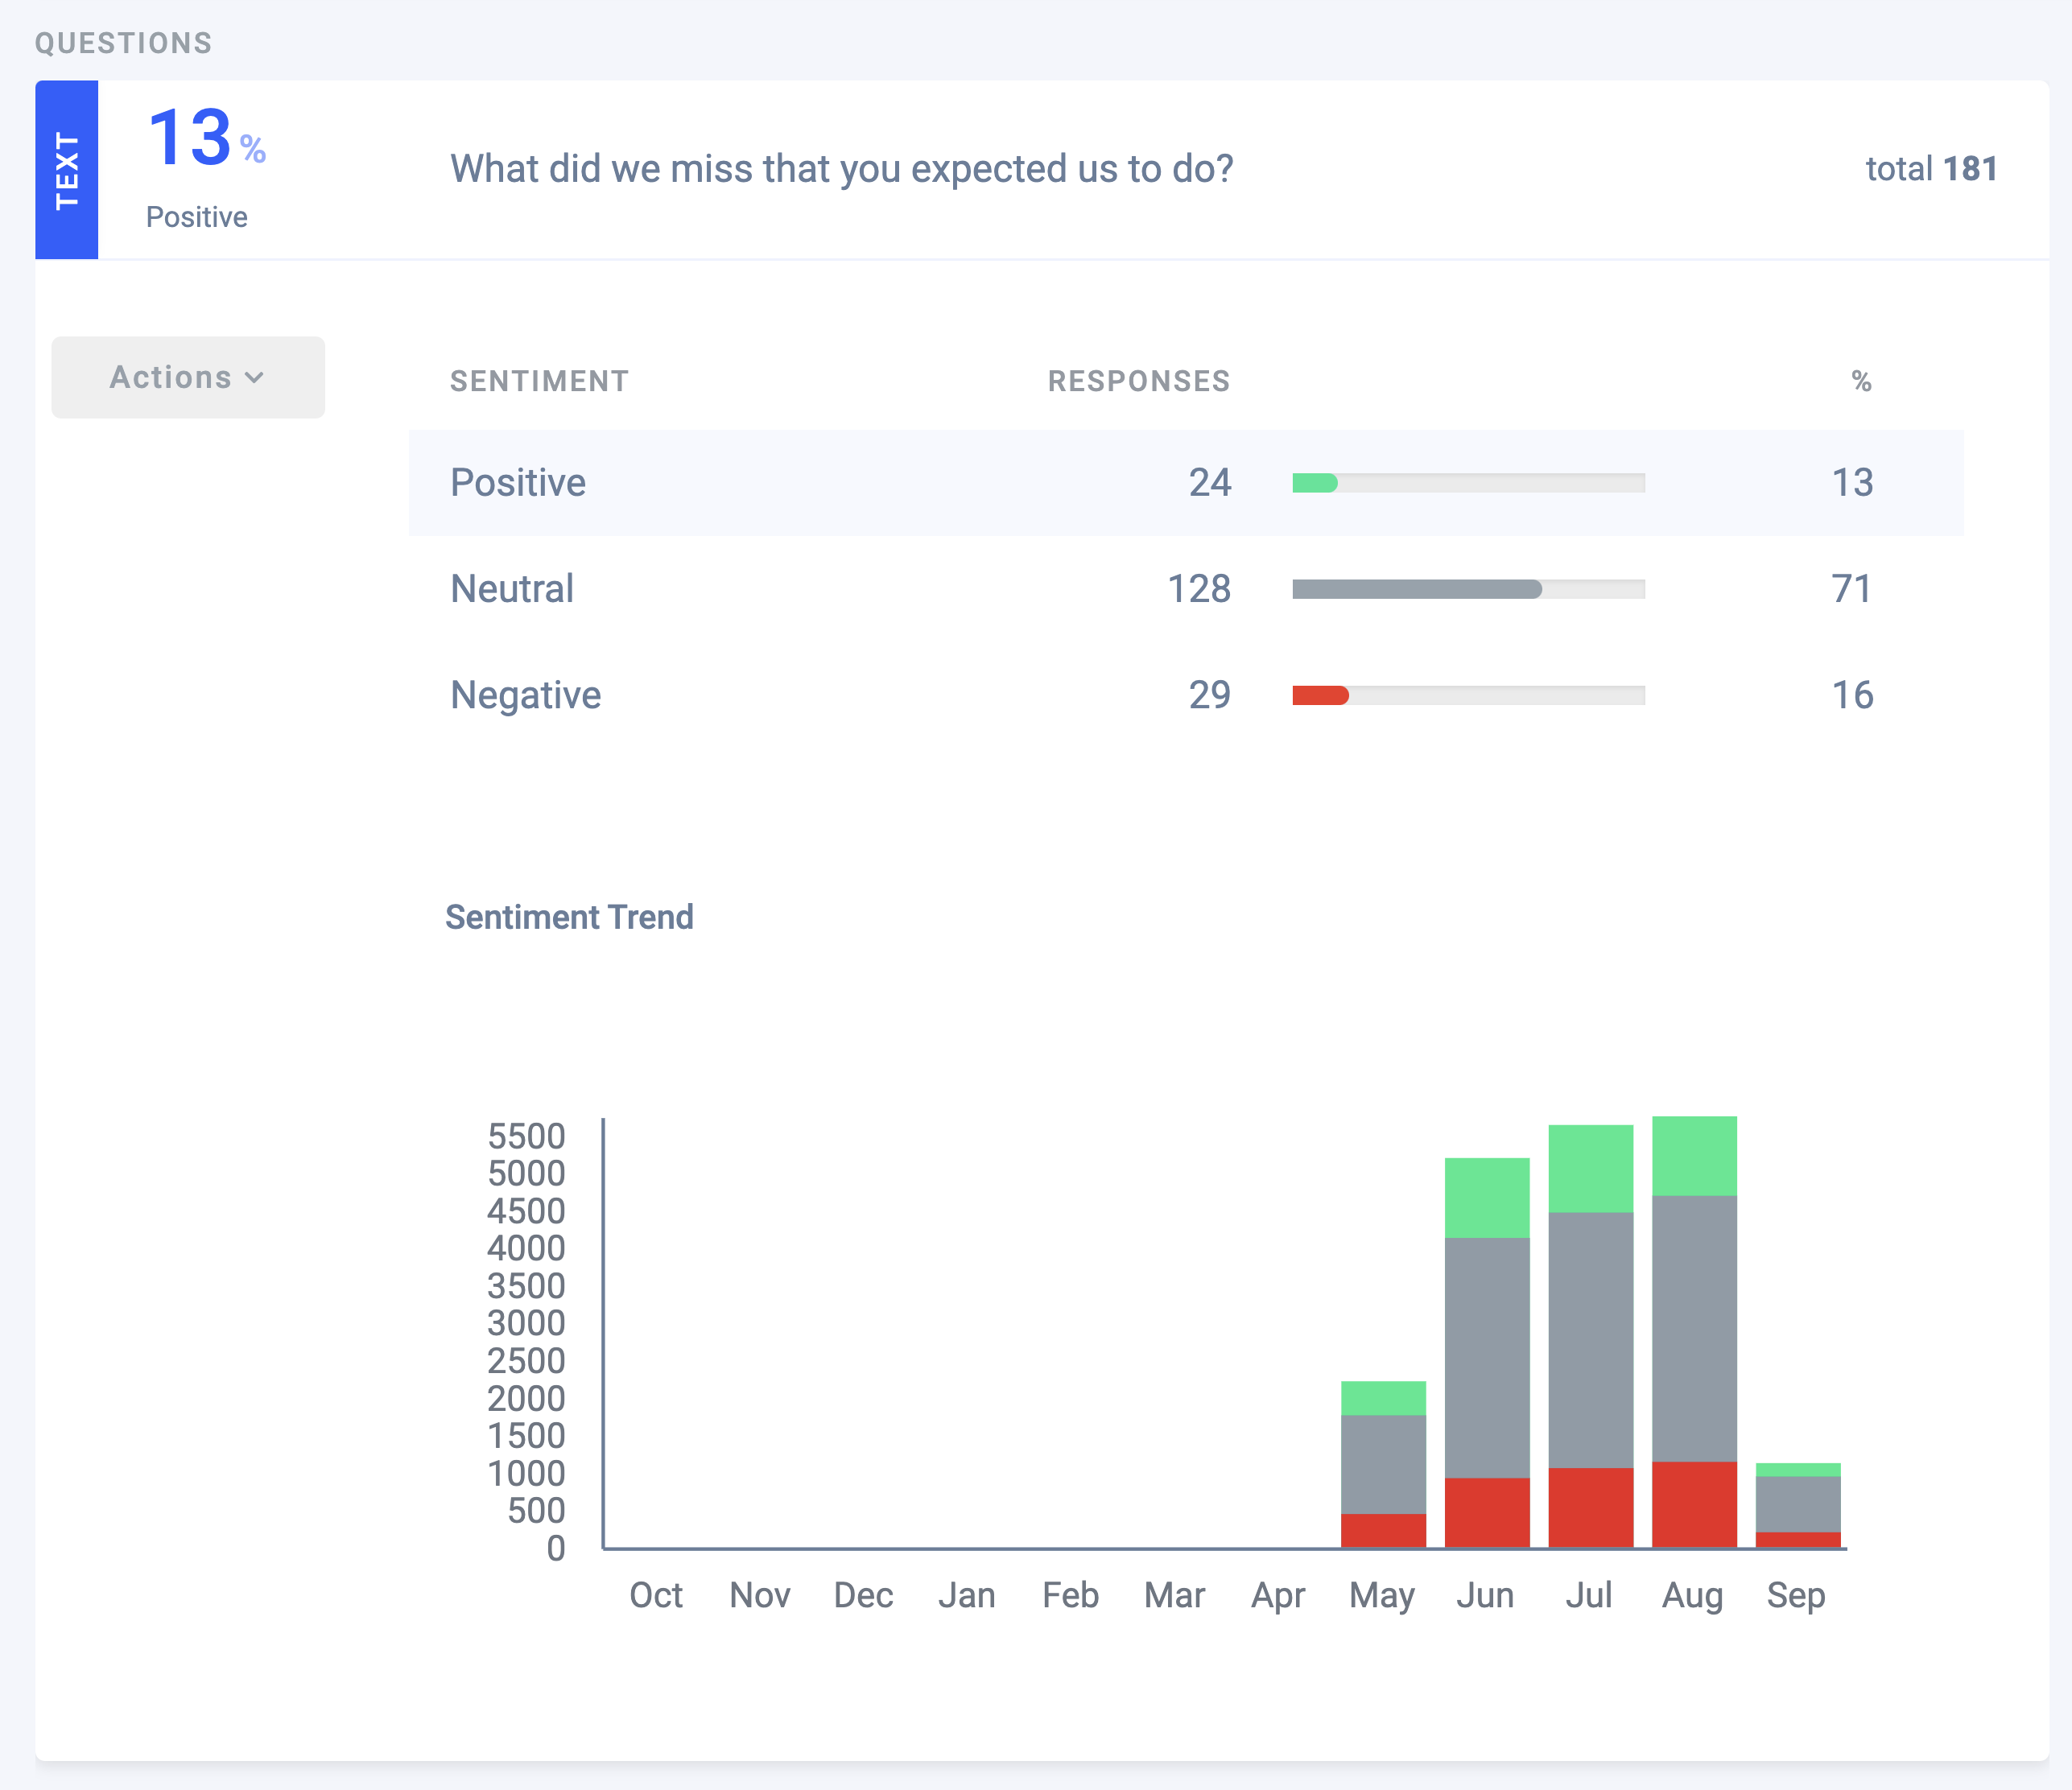Click the chevron arrow beside Actions

255,378
